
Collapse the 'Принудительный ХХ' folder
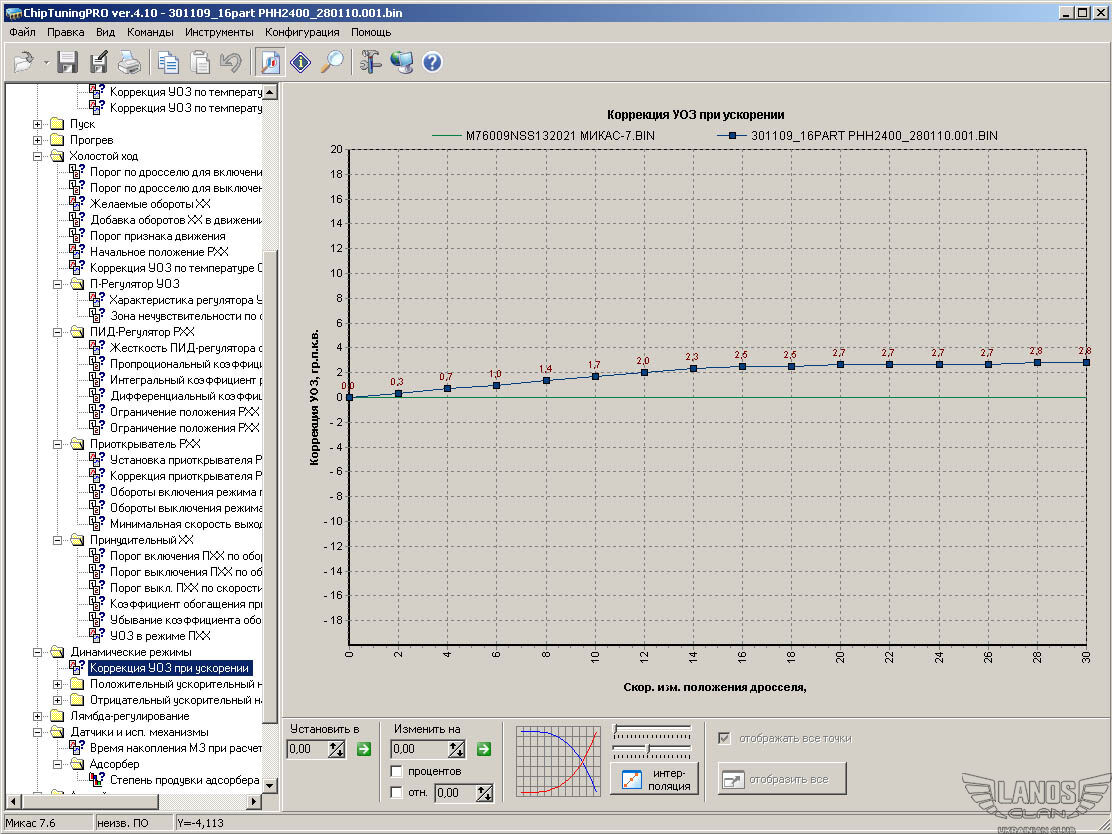click(57, 540)
